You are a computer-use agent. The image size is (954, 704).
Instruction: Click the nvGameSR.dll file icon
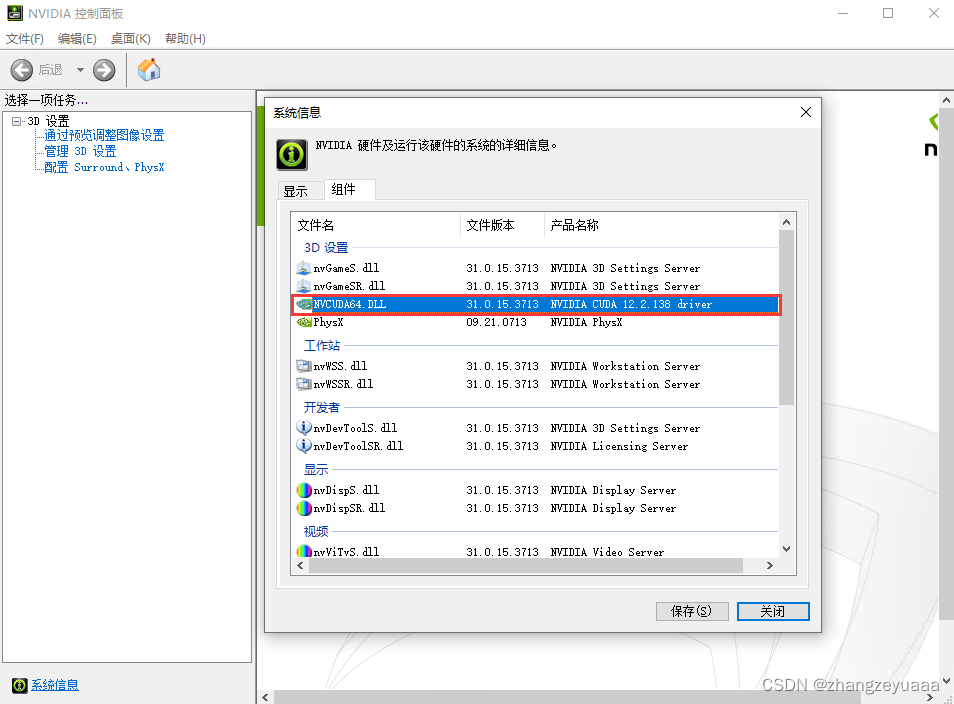tap(304, 286)
